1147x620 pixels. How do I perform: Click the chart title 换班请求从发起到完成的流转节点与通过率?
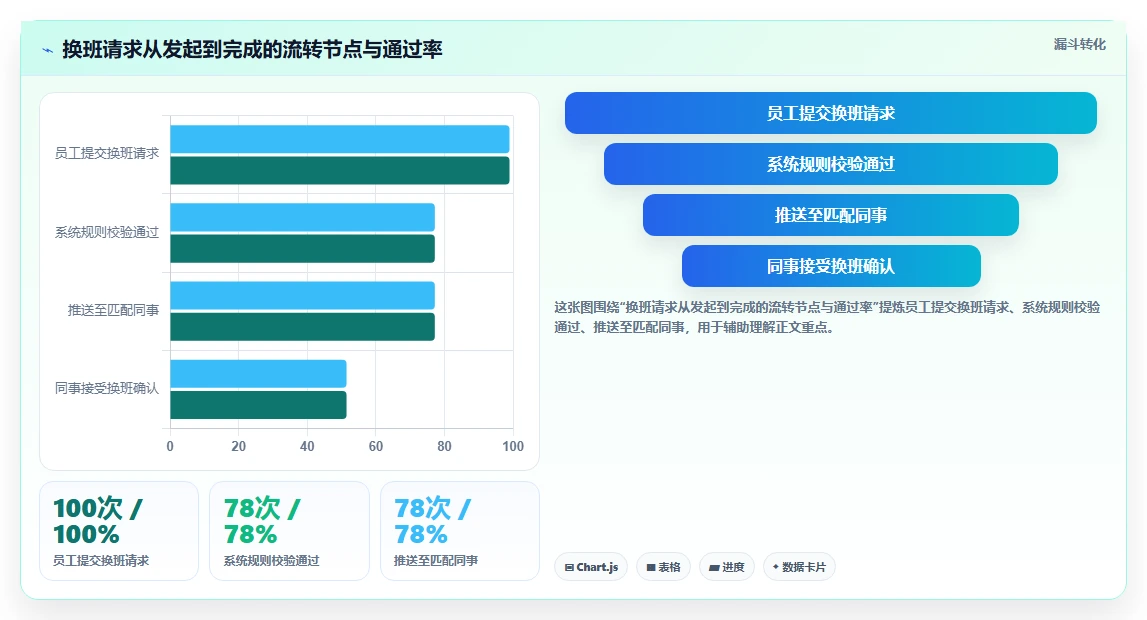tap(252, 50)
